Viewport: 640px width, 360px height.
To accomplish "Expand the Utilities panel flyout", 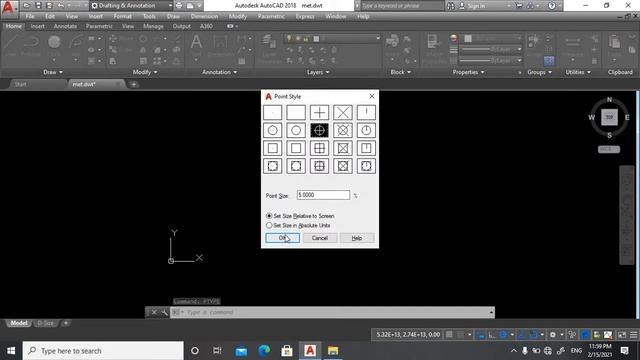I will pyautogui.click(x=578, y=72).
